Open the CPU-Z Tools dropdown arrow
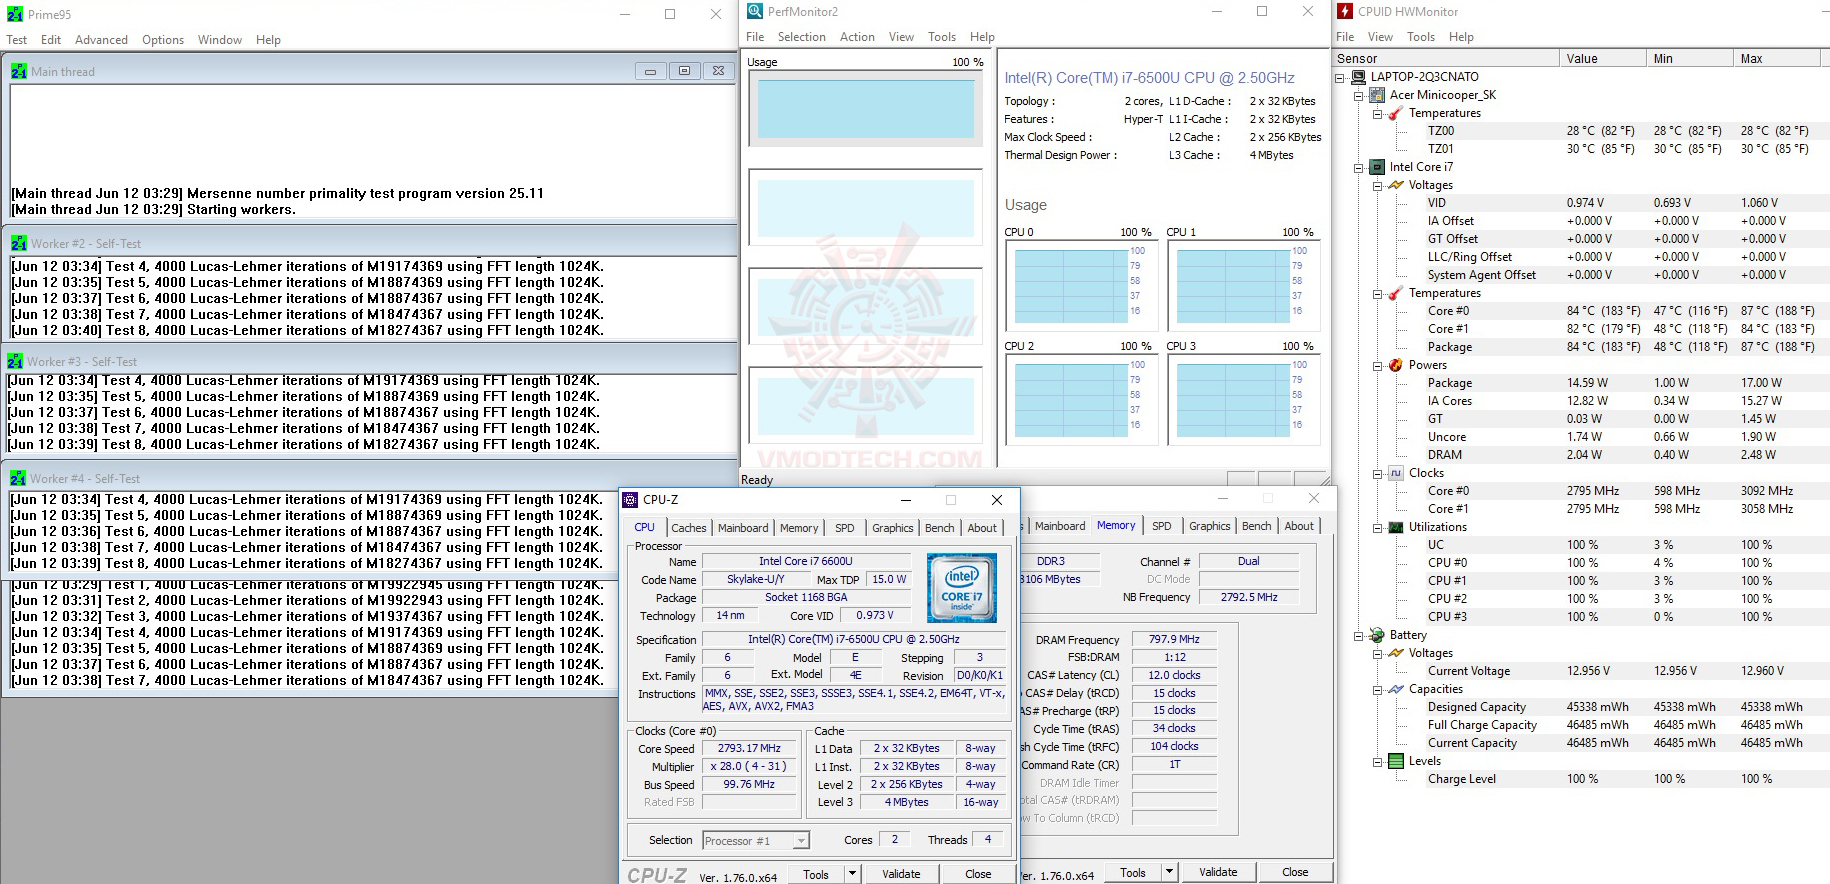The height and width of the screenshot is (884, 1830). pos(852,874)
